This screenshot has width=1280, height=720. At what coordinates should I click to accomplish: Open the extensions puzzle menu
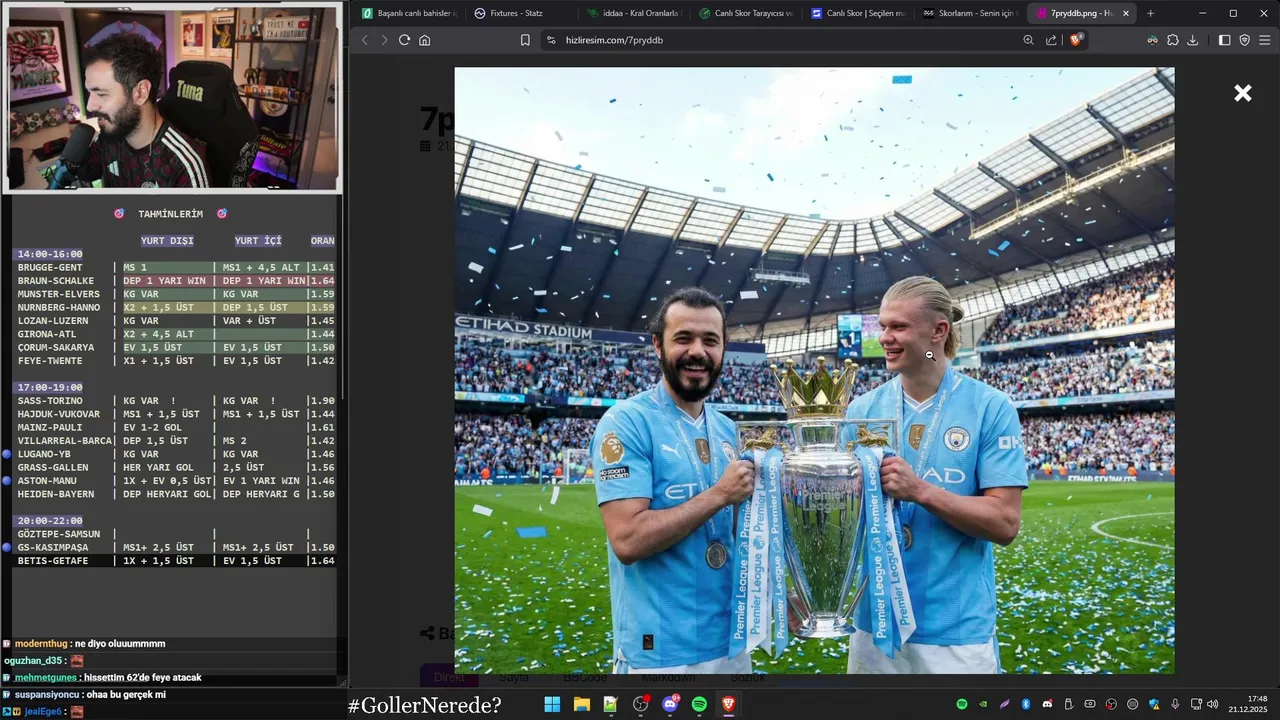pos(1173,40)
